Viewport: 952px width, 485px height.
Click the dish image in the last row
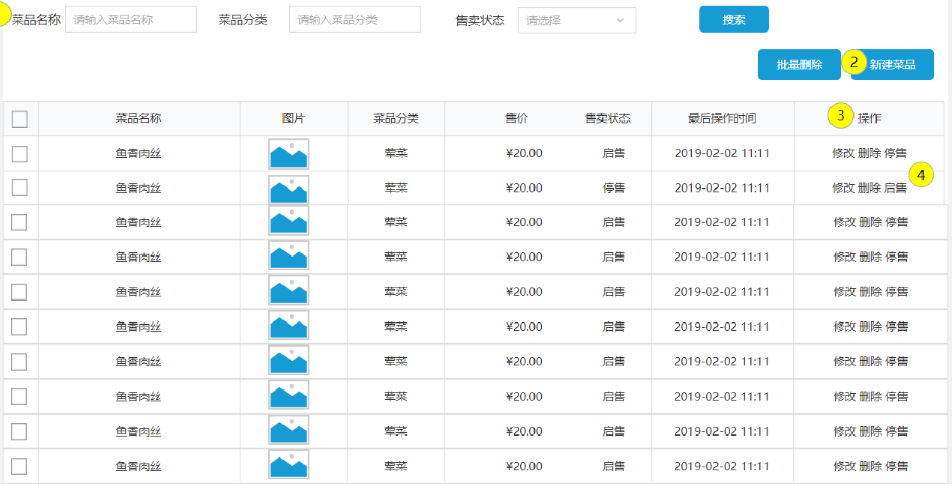pyautogui.click(x=288, y=466)
